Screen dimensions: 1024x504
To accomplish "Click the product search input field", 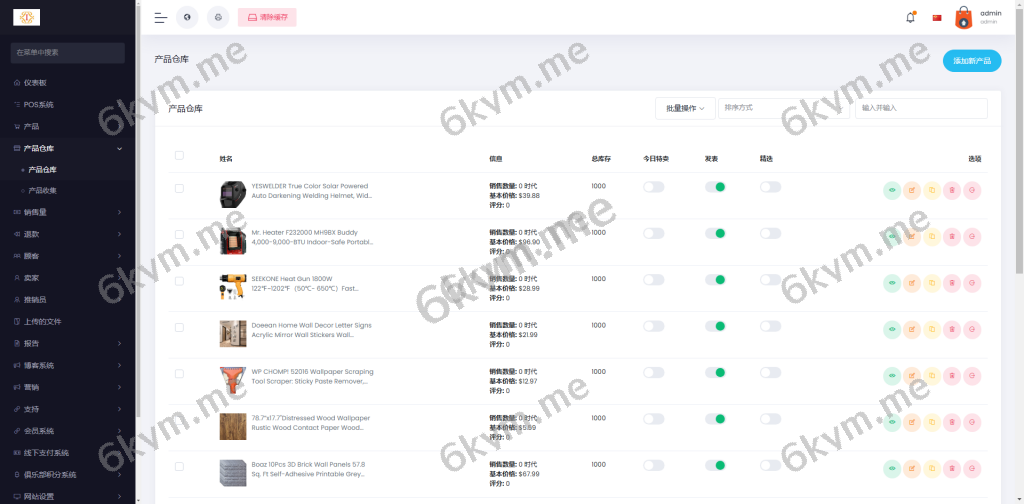I will (920, 108).
